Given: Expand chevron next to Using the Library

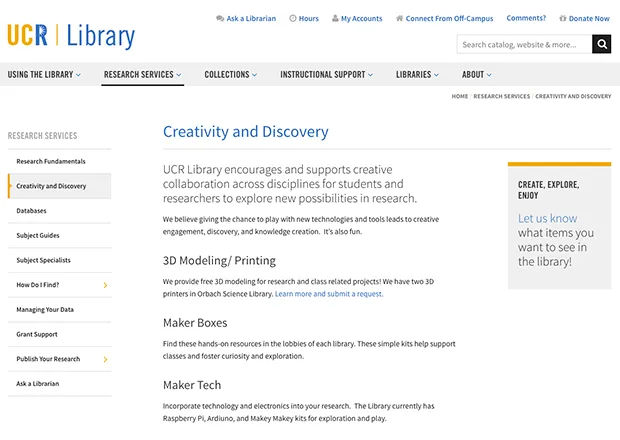Looking at the screenshot, I should [78, 75].
